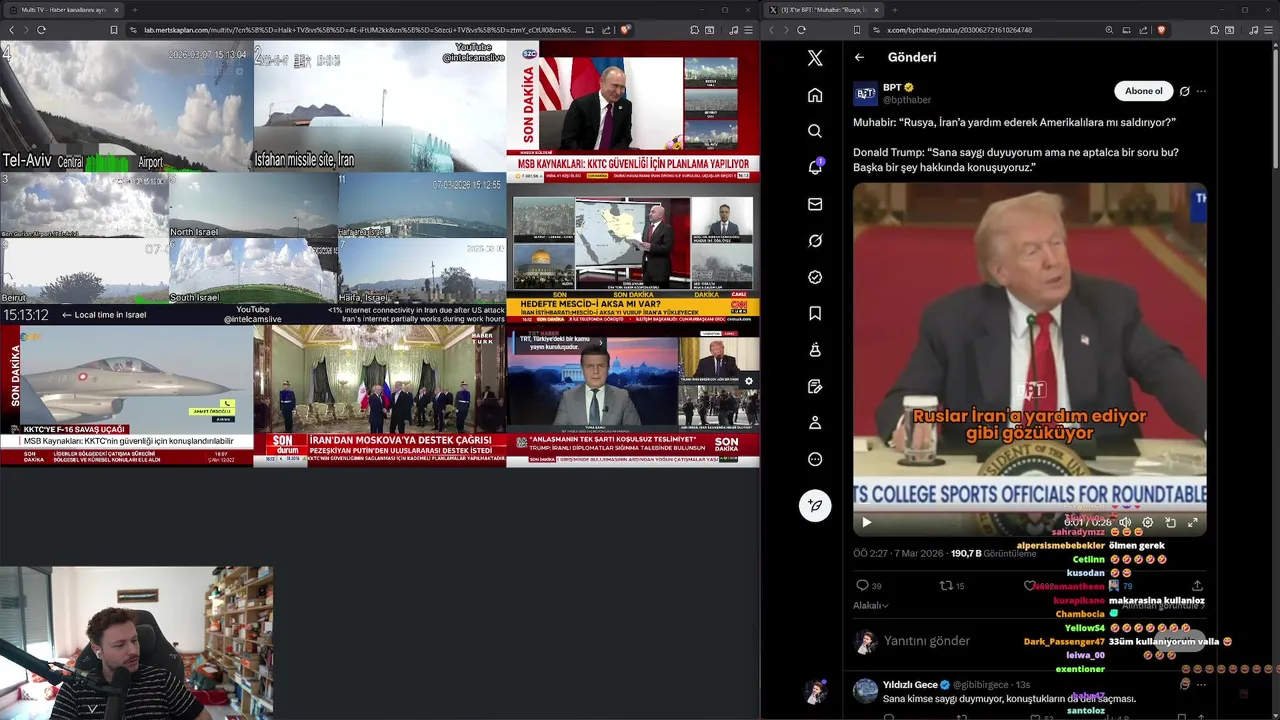Open Profile icon in X sidebar
Image resolution: width=1280 pixels, height=720 pixels.
coord(815,423)
